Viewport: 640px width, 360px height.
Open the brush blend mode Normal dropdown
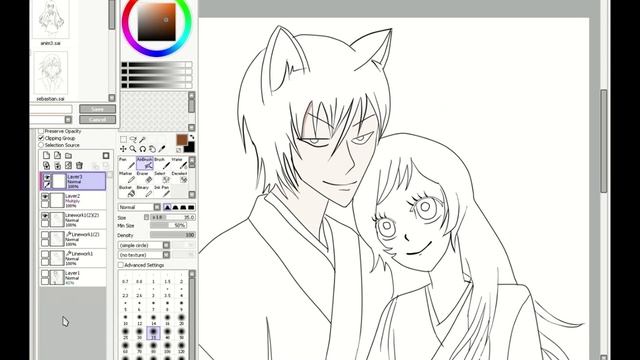tap(139, 207)
